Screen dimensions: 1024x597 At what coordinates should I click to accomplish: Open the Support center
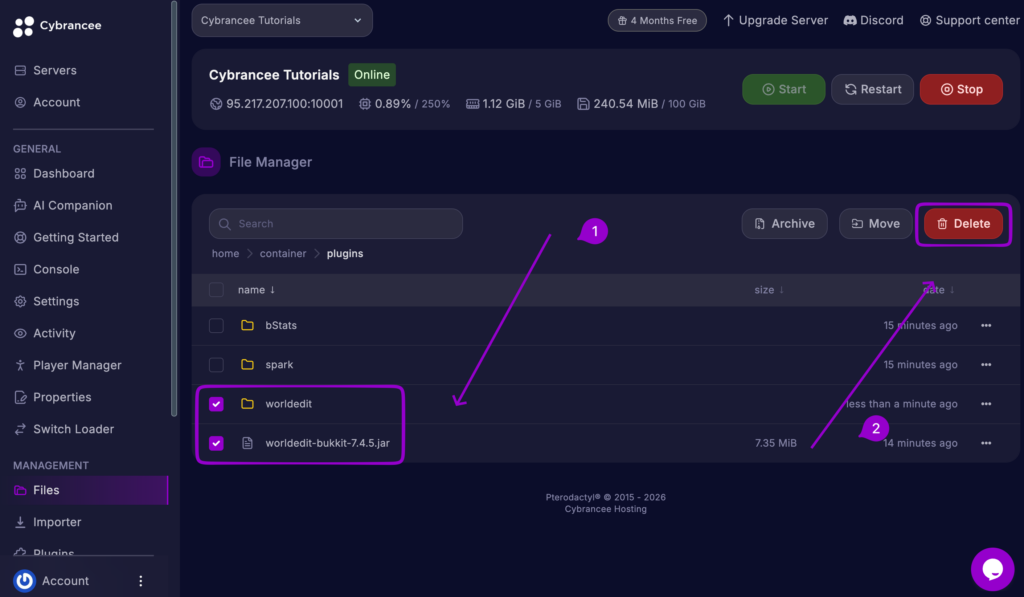[969, 20]
